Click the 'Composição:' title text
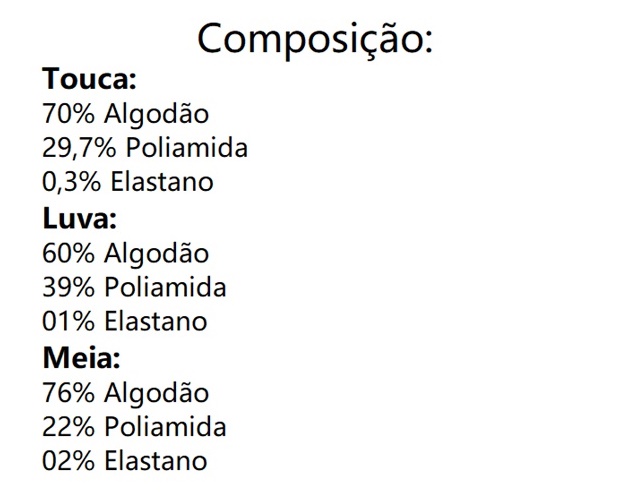 pos(315,38)
